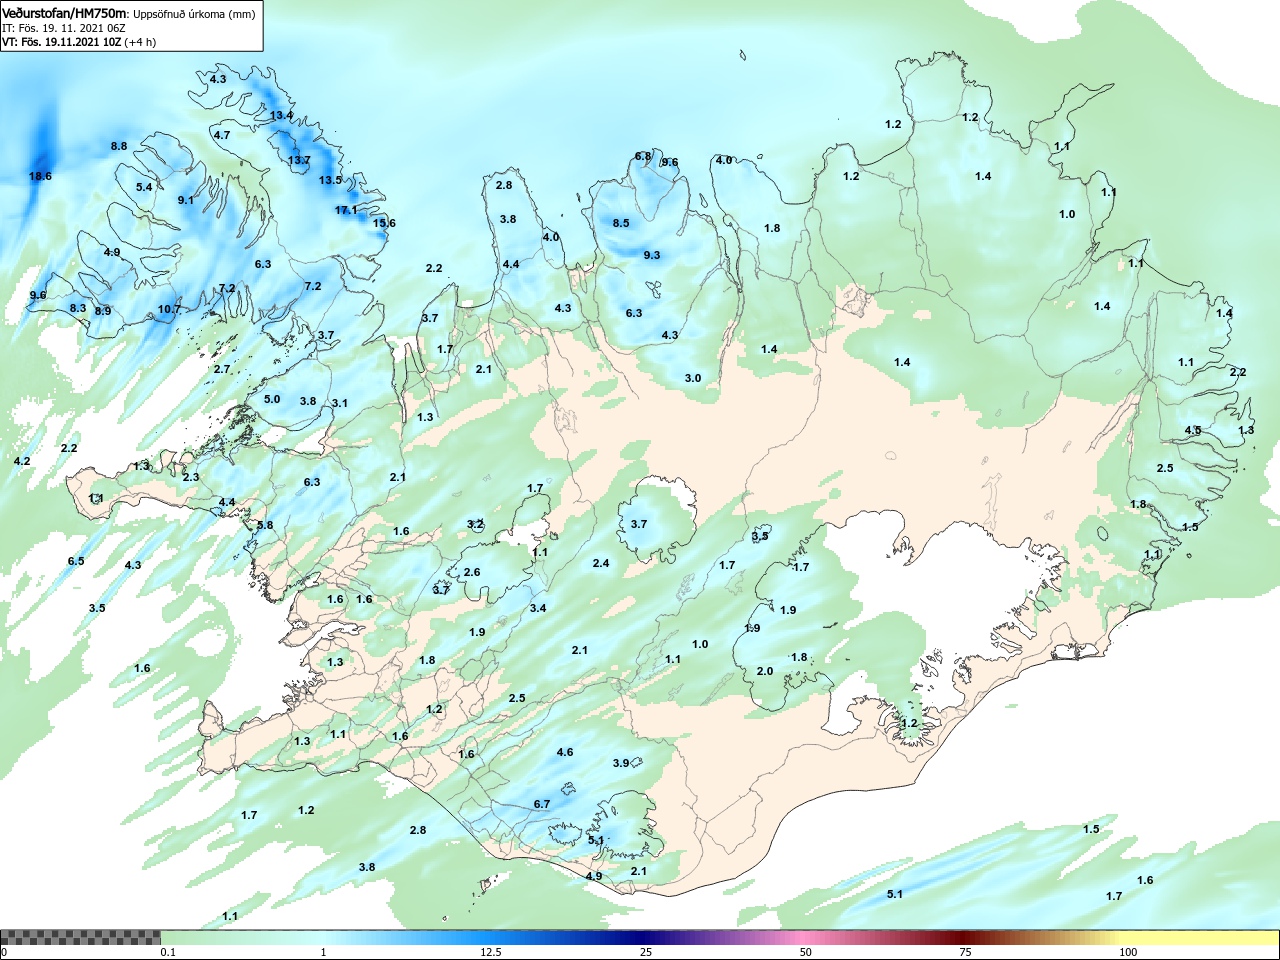Click the IT: Fös. 19. 11. 2021 06Z line
The width and height of the screenshot is (1280, 960).
tap(64, 29)
